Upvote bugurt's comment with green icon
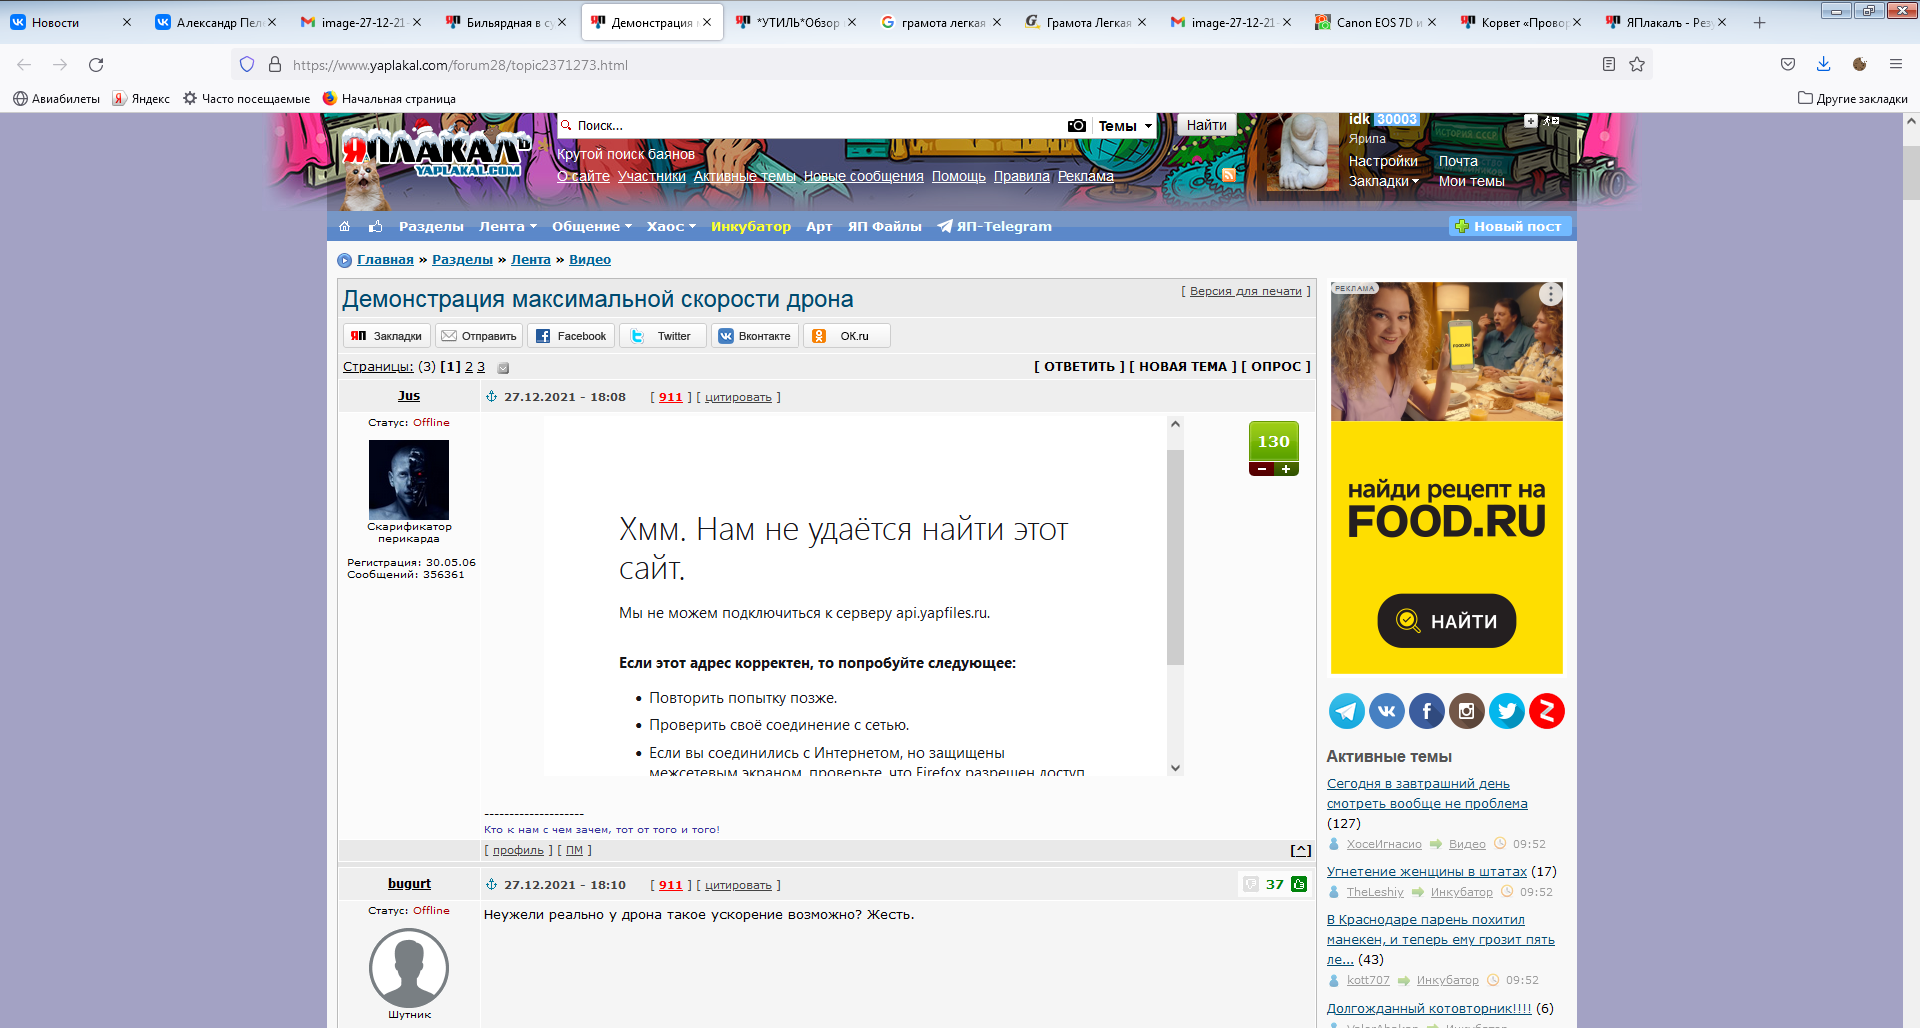 tap(1299, 884)
